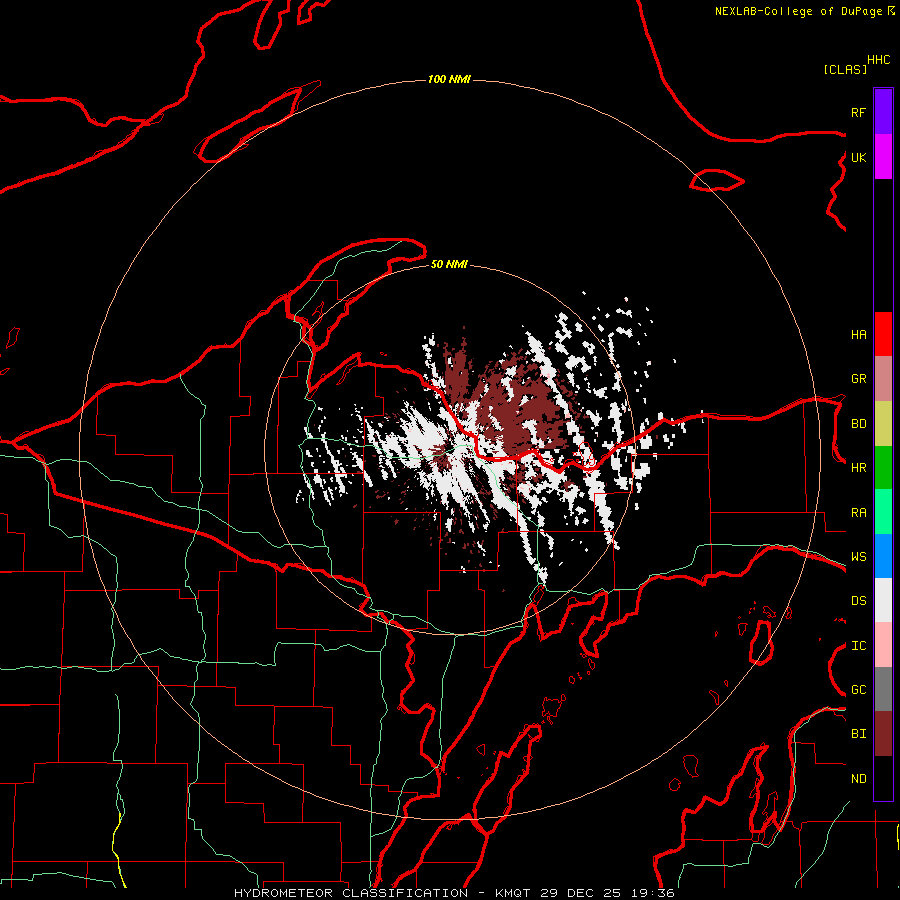This screenshot has width=900, height=900.
Task: Click the 'NEXLAB-College of DuPage' credit text
Action: coord(798,11)
